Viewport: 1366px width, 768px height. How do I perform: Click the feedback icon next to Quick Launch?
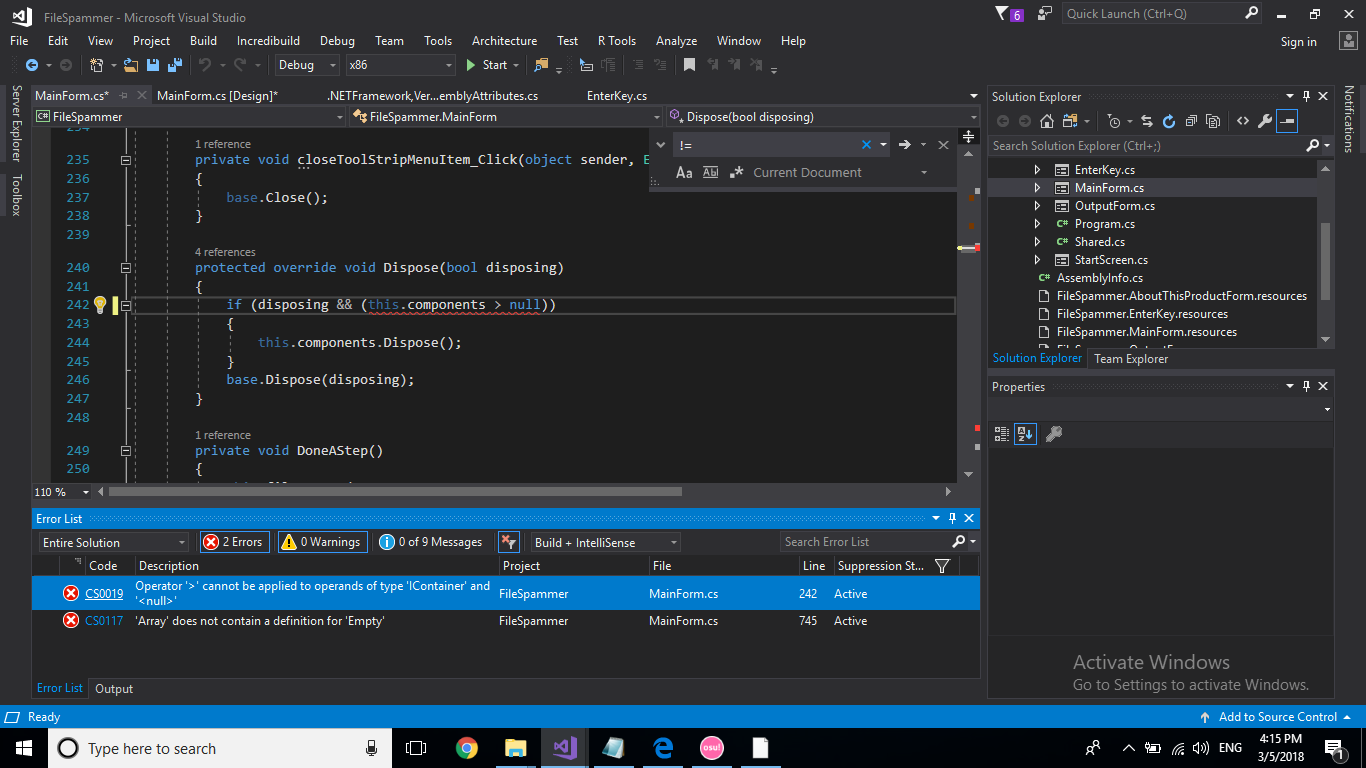coord(1045,14)
